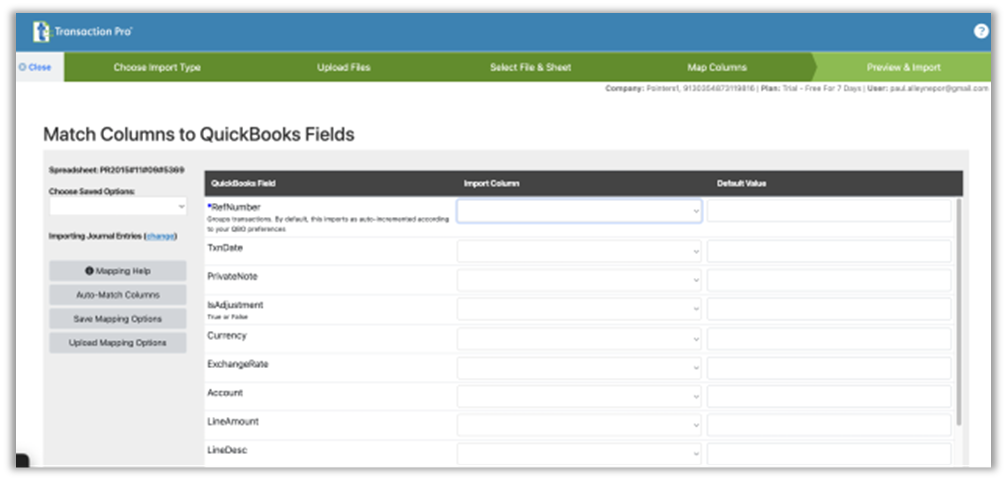Click Save Mapping Options button
This screenshot has height=482, width=1007.
118,319
